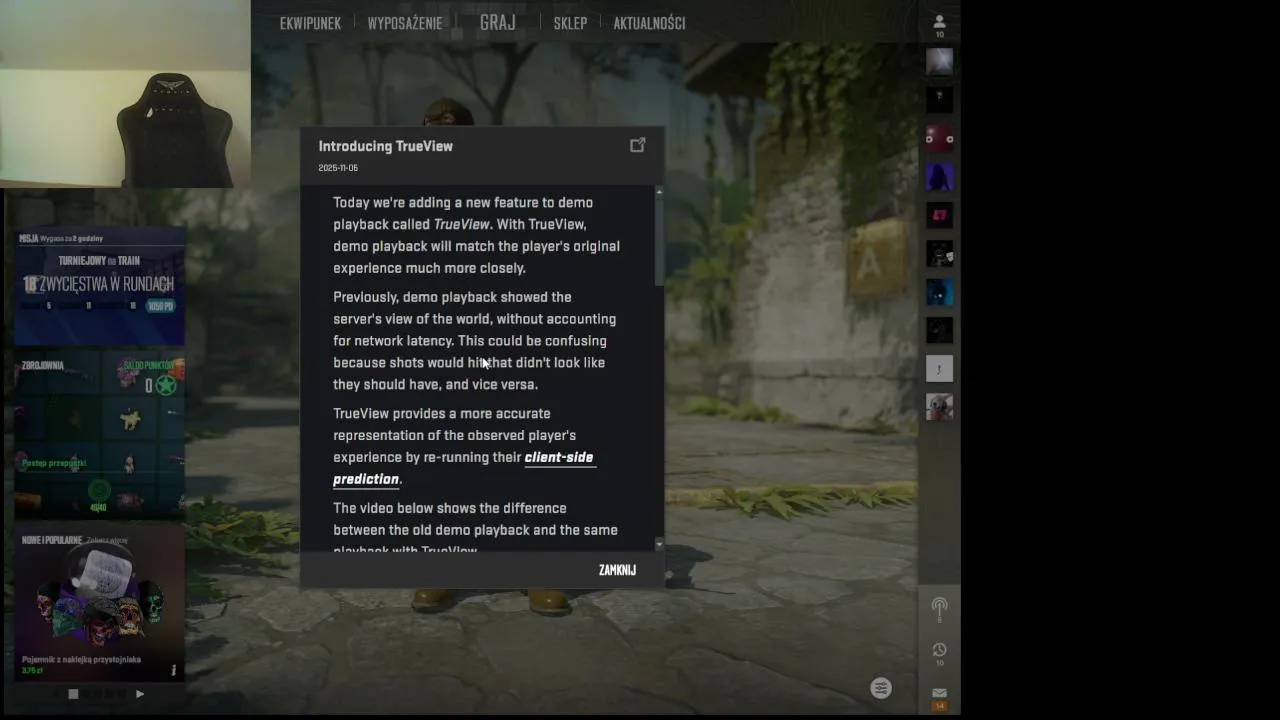Open the NOWE I POPULARNE store tile
The image size is (1280, 720).
(99, 605)
